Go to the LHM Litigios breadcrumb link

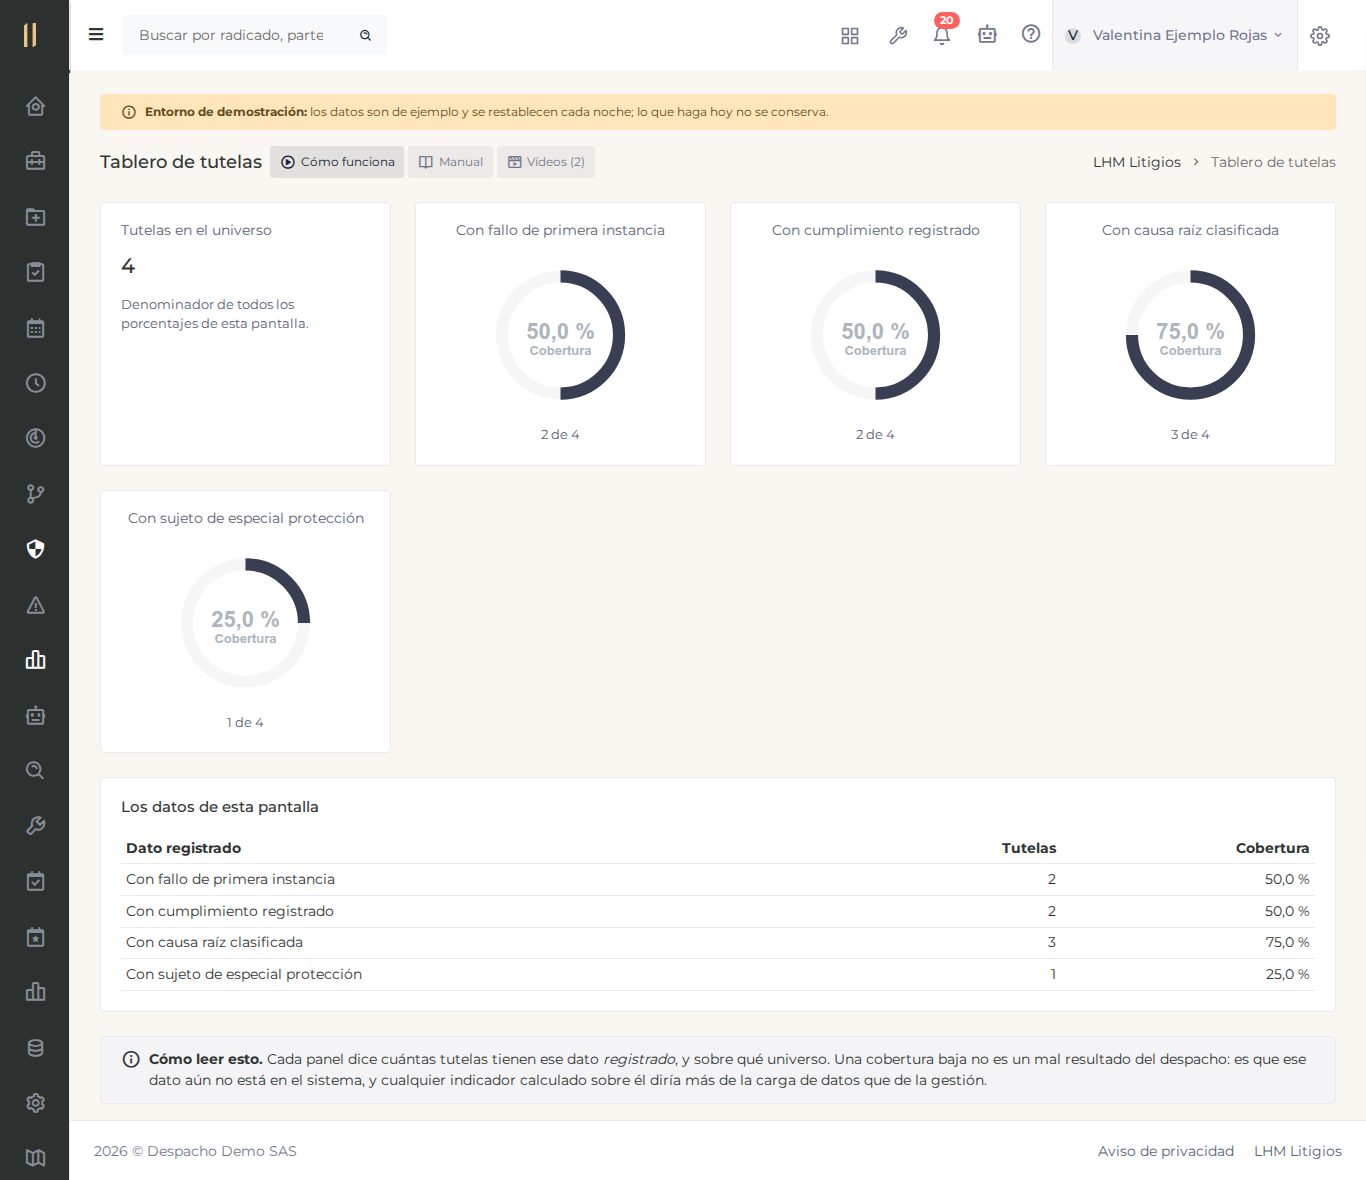click(x=1136, y=162)
